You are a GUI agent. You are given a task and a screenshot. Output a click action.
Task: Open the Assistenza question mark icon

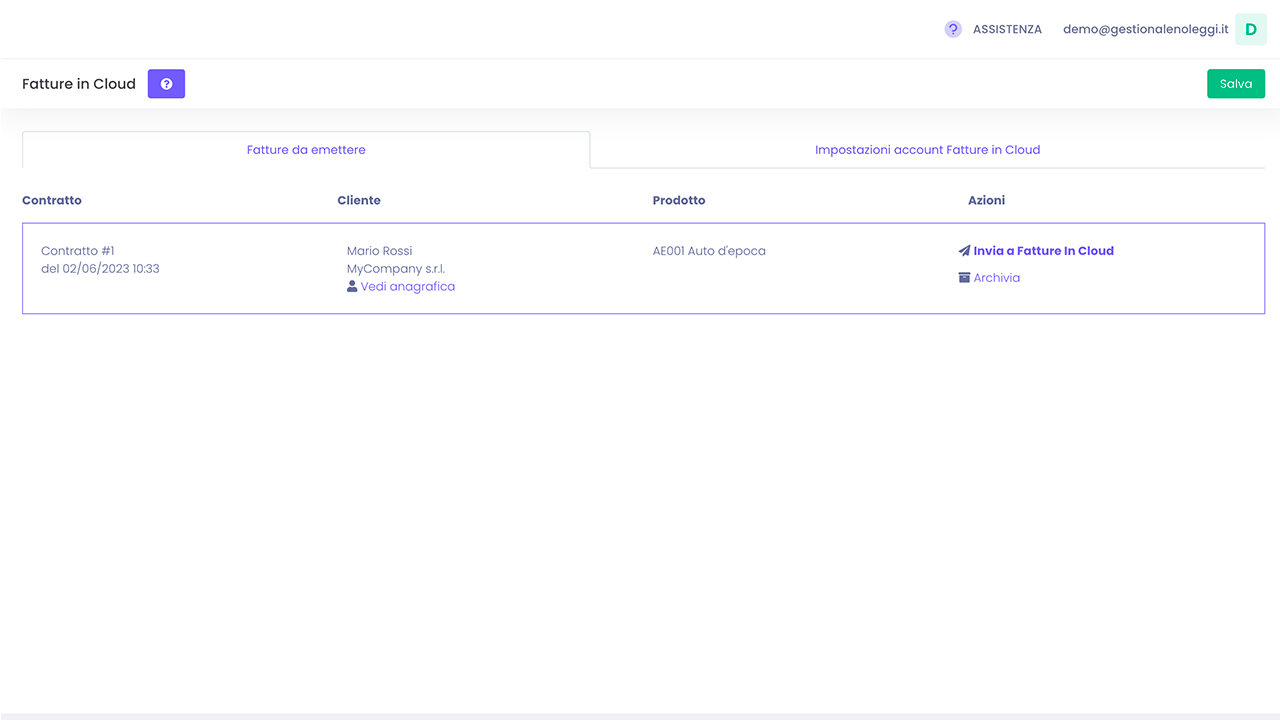click(x=953, y=29)
